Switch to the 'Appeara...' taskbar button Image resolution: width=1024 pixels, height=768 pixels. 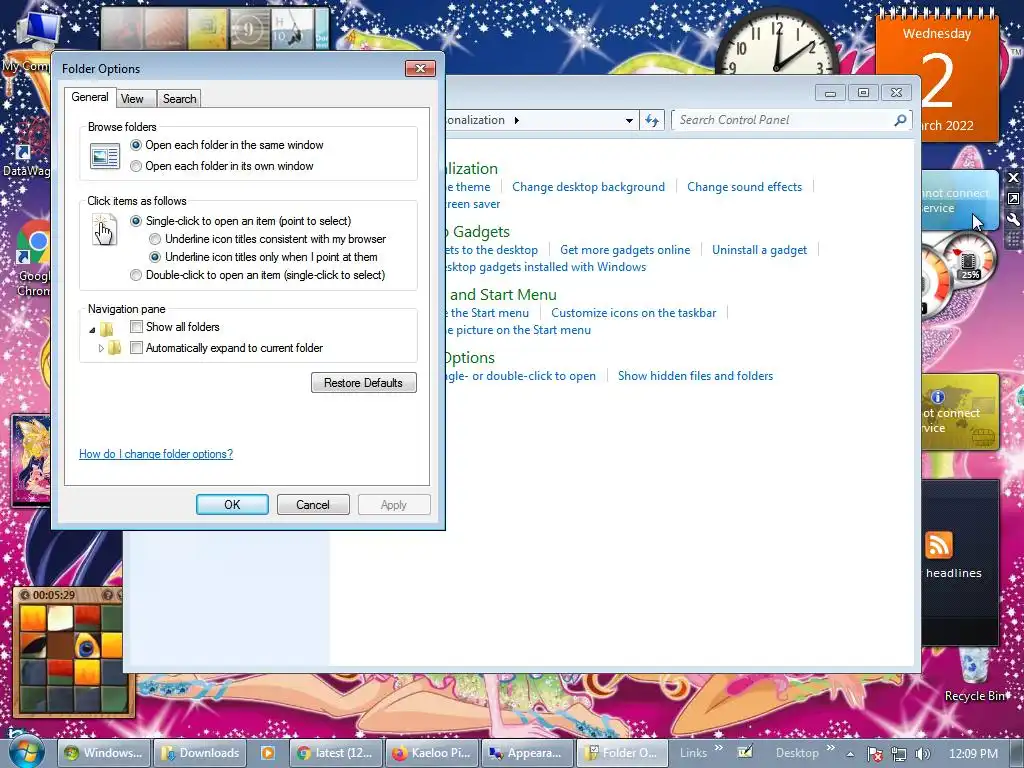(x=527, y=753)
